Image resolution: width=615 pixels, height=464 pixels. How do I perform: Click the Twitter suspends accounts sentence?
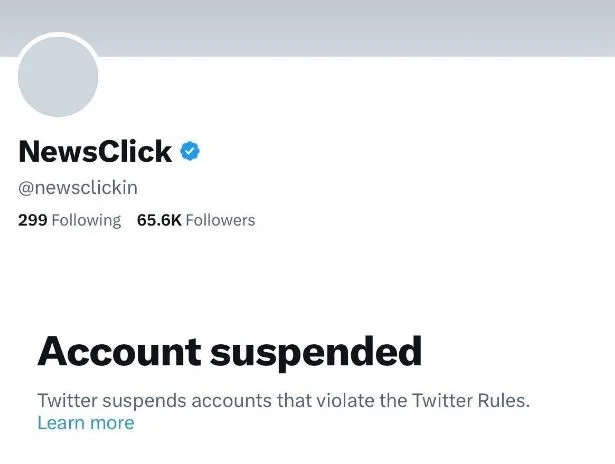[x=283, y=400]
